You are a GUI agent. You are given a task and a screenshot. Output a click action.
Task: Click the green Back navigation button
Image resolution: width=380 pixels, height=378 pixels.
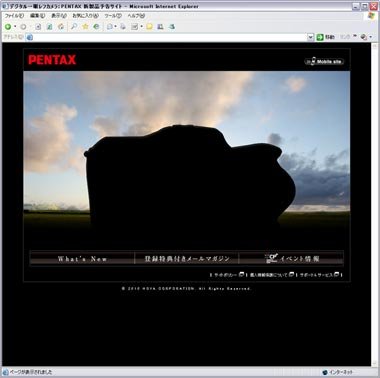[8, 26]
